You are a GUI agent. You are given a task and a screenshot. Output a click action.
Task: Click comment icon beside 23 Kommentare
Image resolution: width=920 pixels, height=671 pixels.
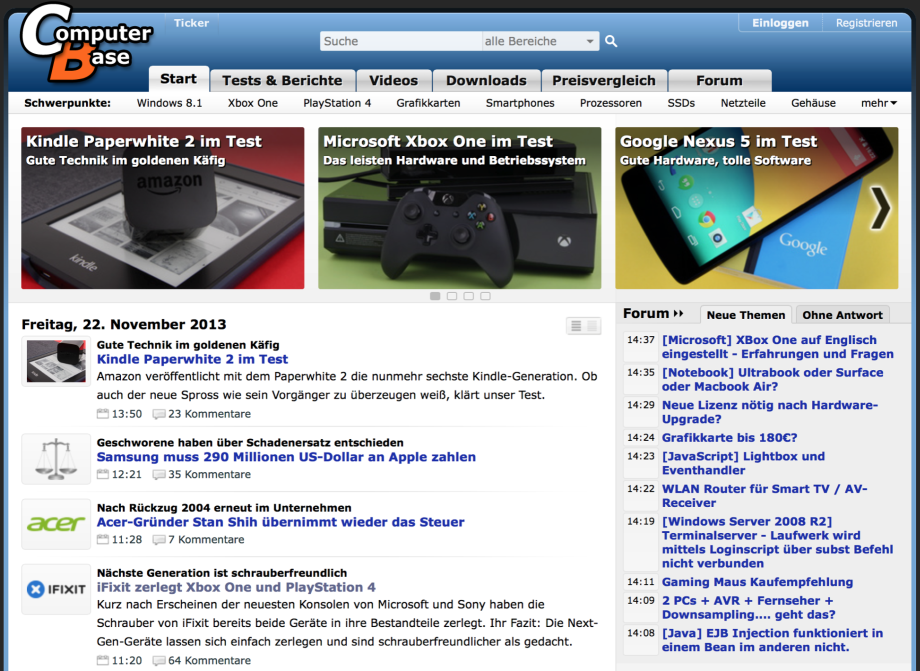[x=158, y=414]
